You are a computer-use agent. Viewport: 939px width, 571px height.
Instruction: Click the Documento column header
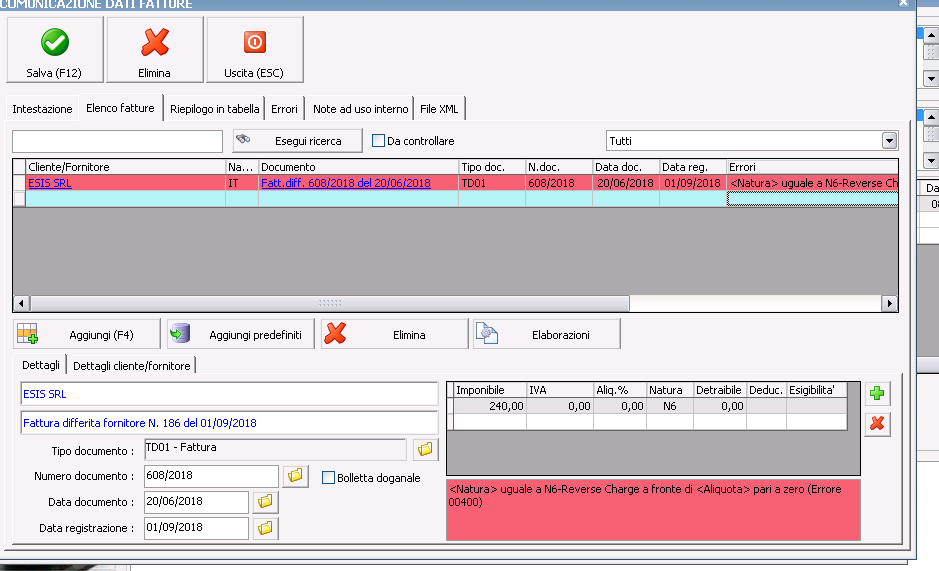(x=359, y=167)
